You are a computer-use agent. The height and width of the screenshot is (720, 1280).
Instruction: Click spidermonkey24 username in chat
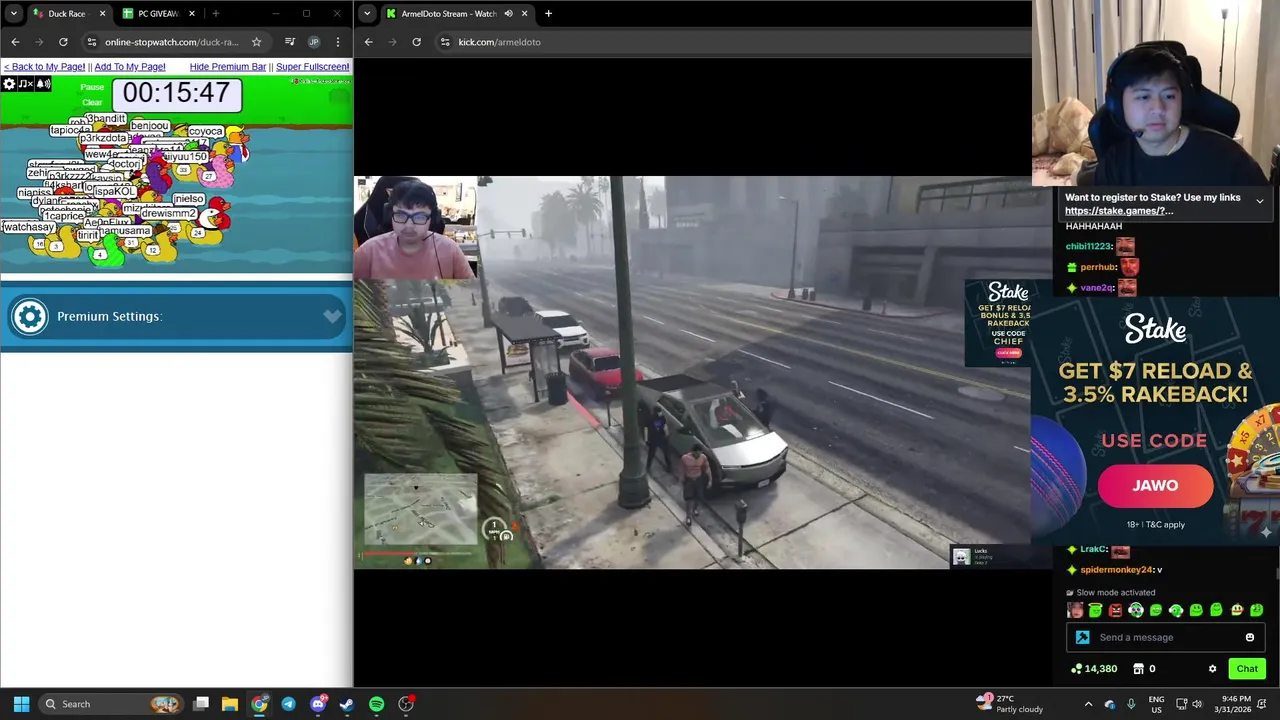point(1116,570)
